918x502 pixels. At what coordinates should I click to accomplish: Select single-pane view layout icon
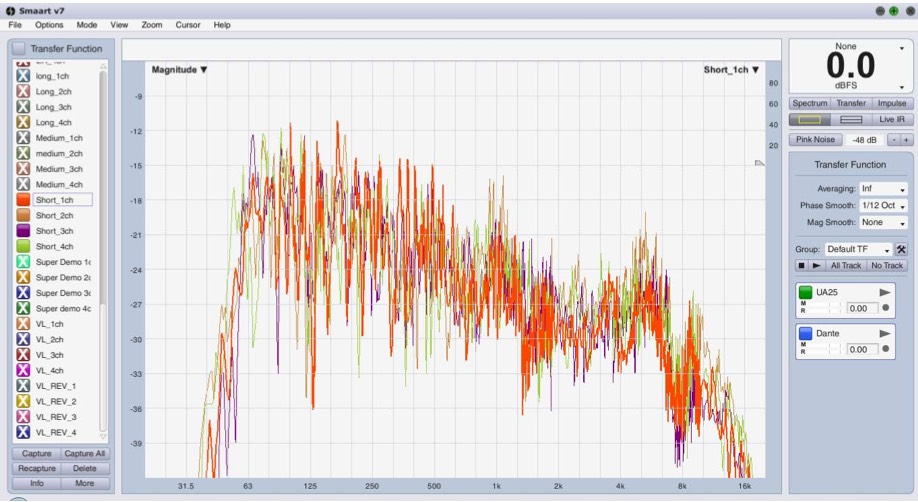(x=810, y=119)
